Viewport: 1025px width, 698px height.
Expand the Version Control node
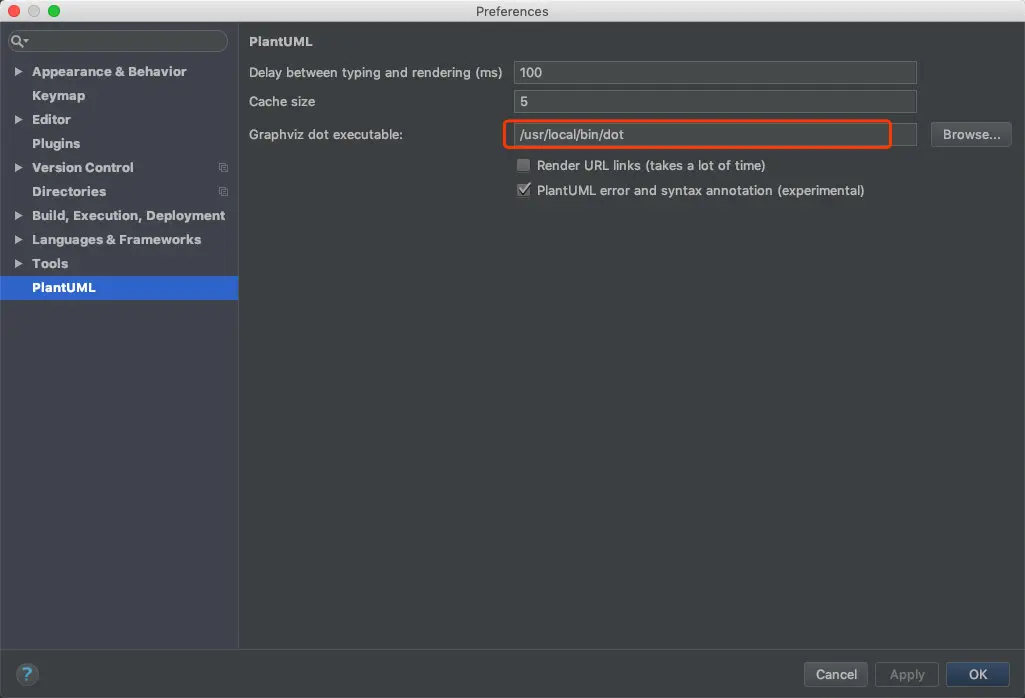[18, 167]
